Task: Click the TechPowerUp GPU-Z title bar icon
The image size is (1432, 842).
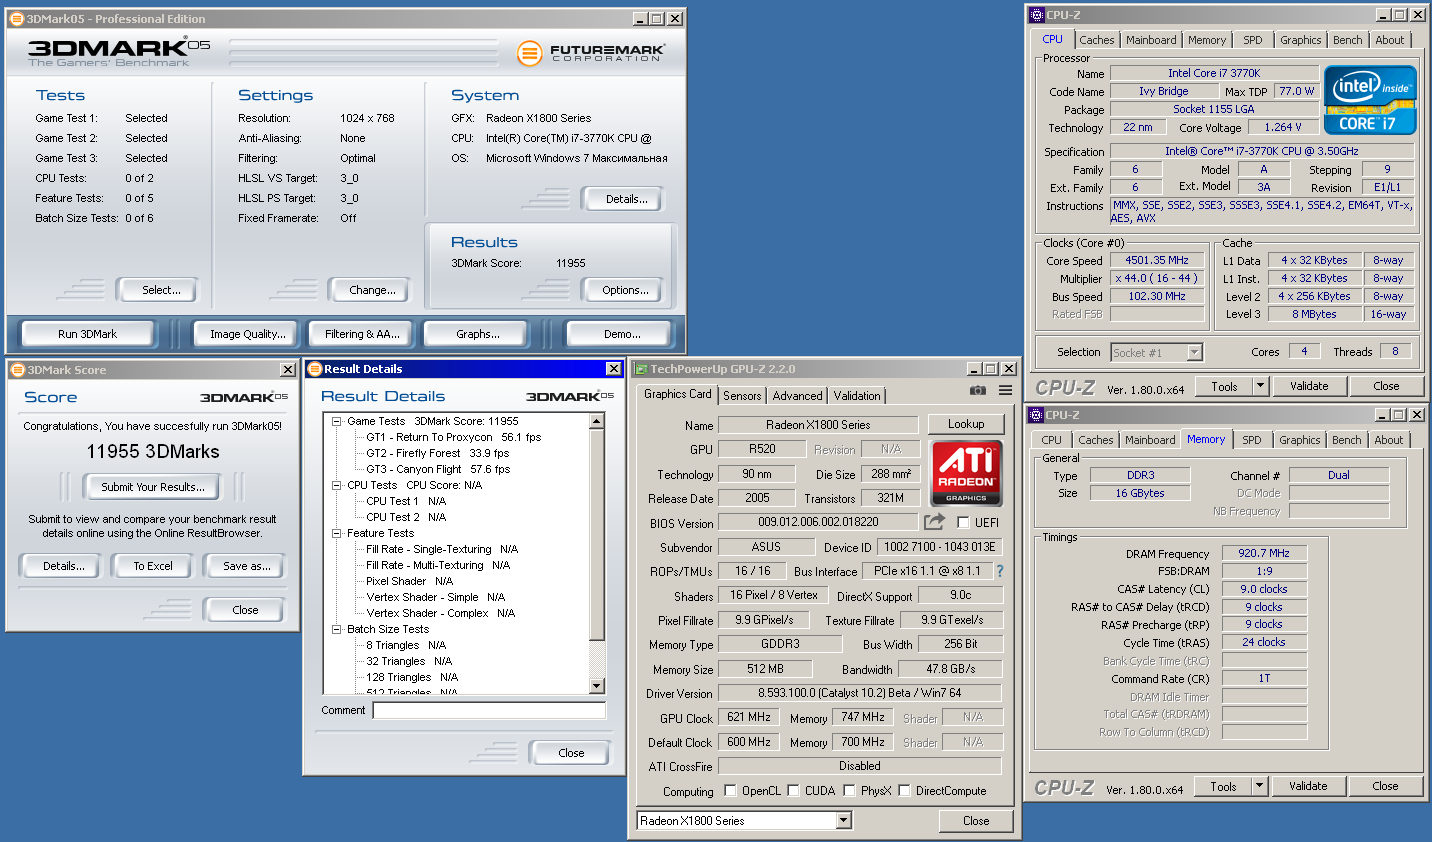Action: coord(641,369)
